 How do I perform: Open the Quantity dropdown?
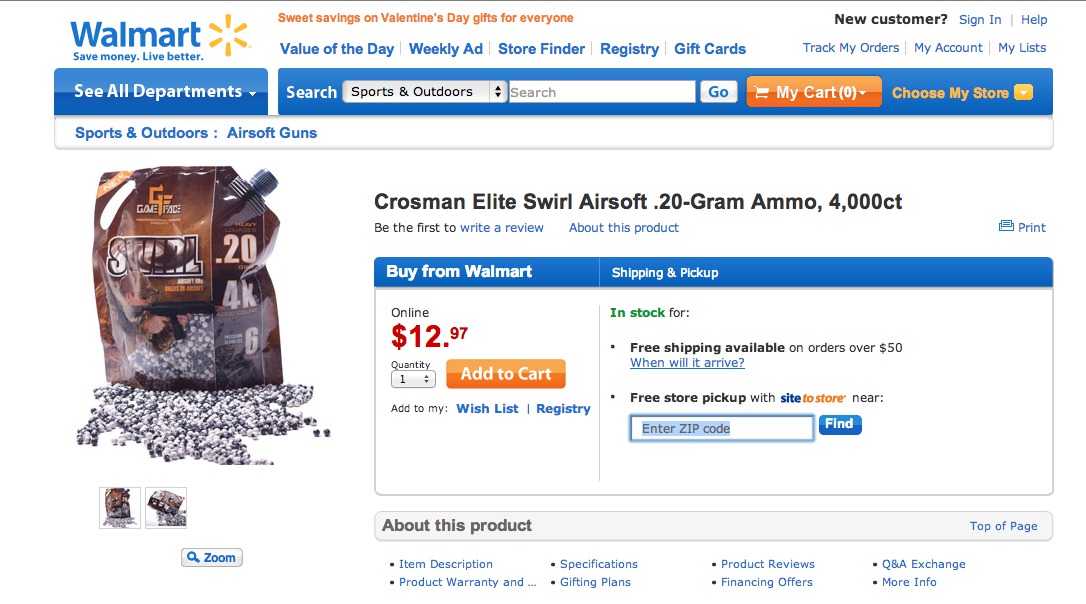pyautogui.click(x=413, y=380)
